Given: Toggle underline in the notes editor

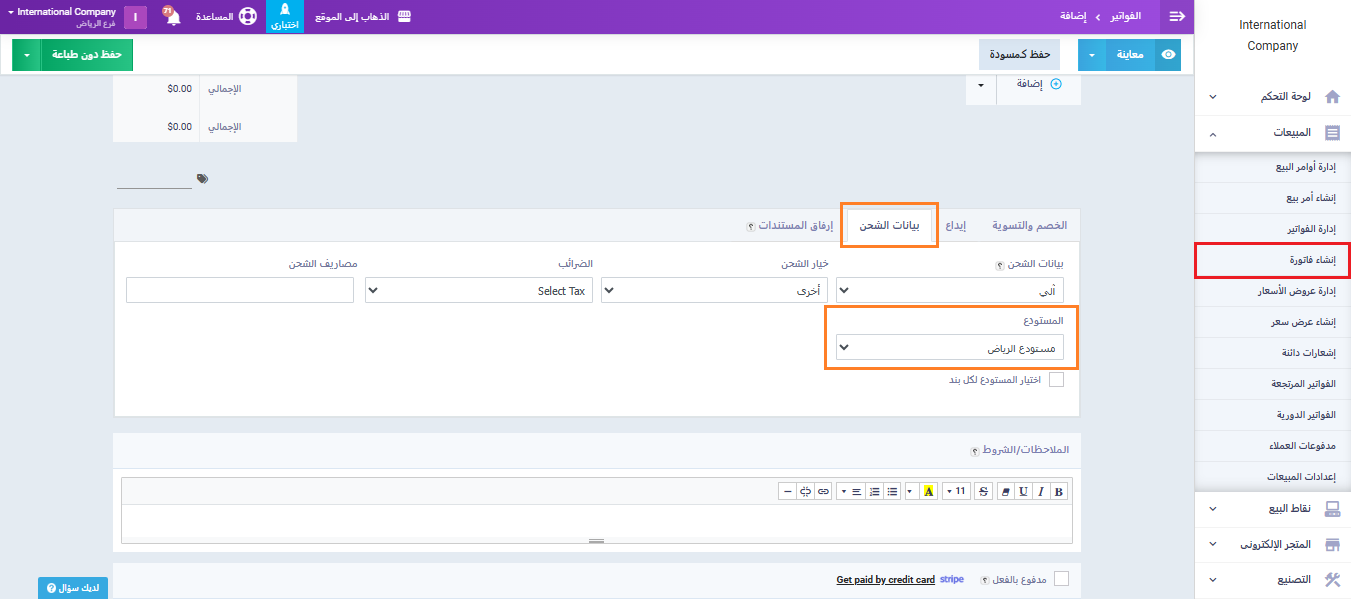Looking at the screenshot, I should [1023, 491].
